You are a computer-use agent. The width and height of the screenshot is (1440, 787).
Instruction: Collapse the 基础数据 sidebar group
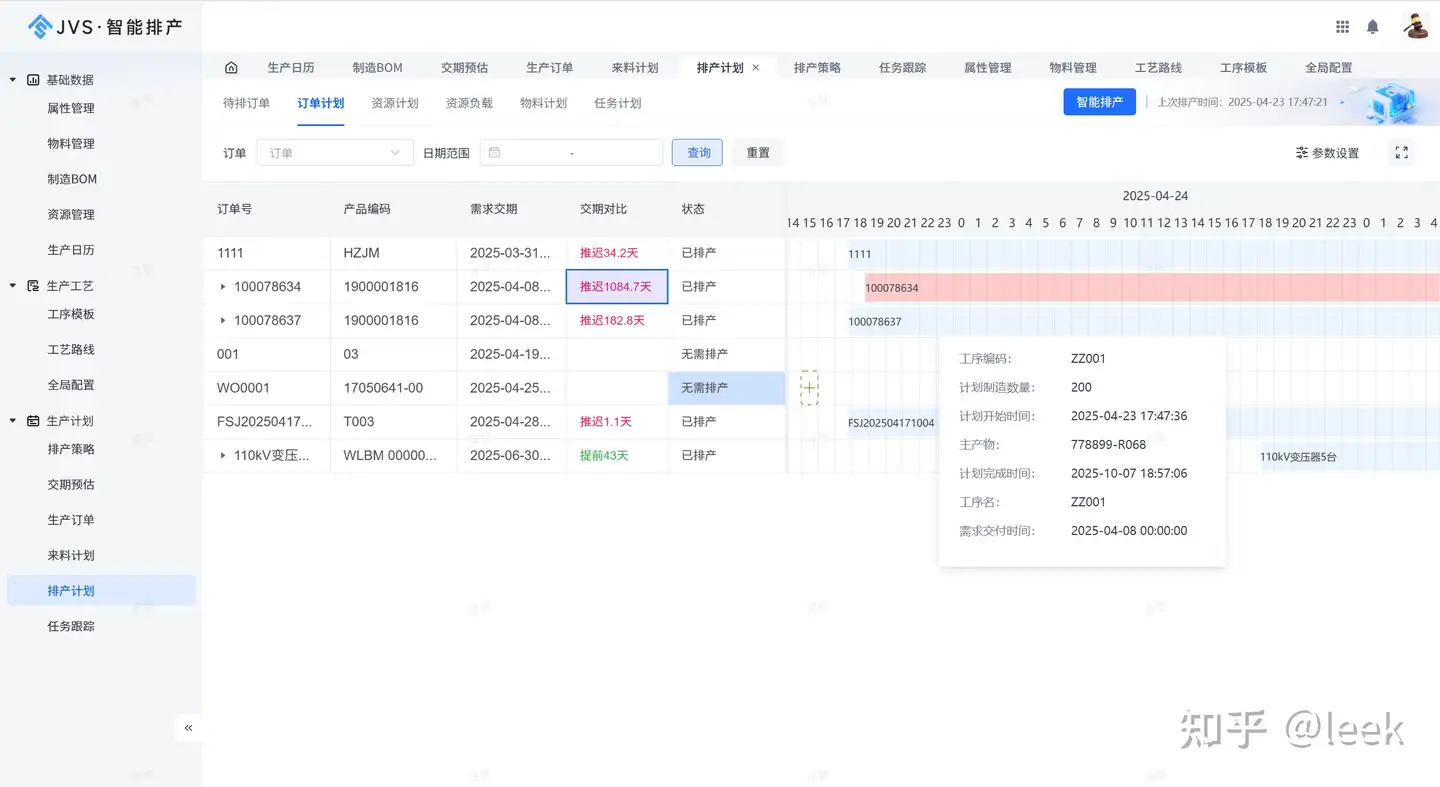(x=13, y=80)
